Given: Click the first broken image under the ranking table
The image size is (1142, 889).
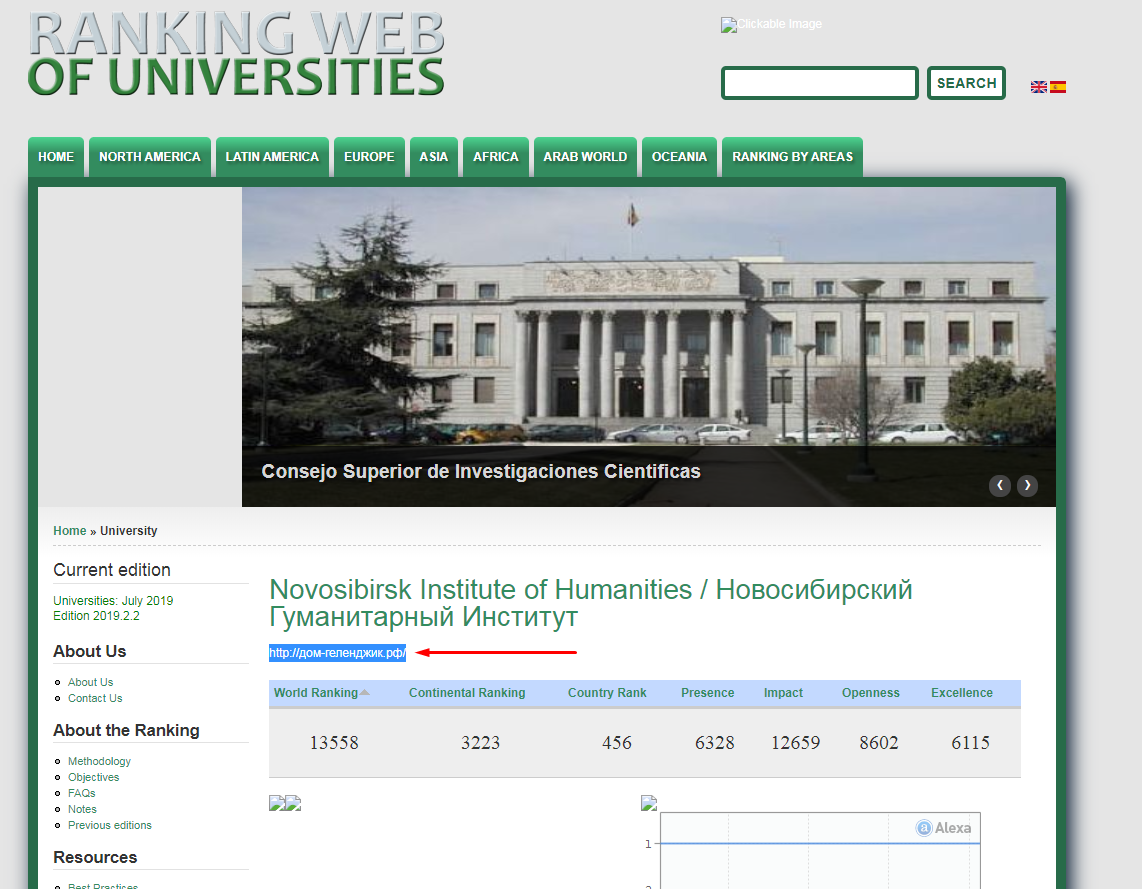Looking at the screenshot, I should (277, 803).
